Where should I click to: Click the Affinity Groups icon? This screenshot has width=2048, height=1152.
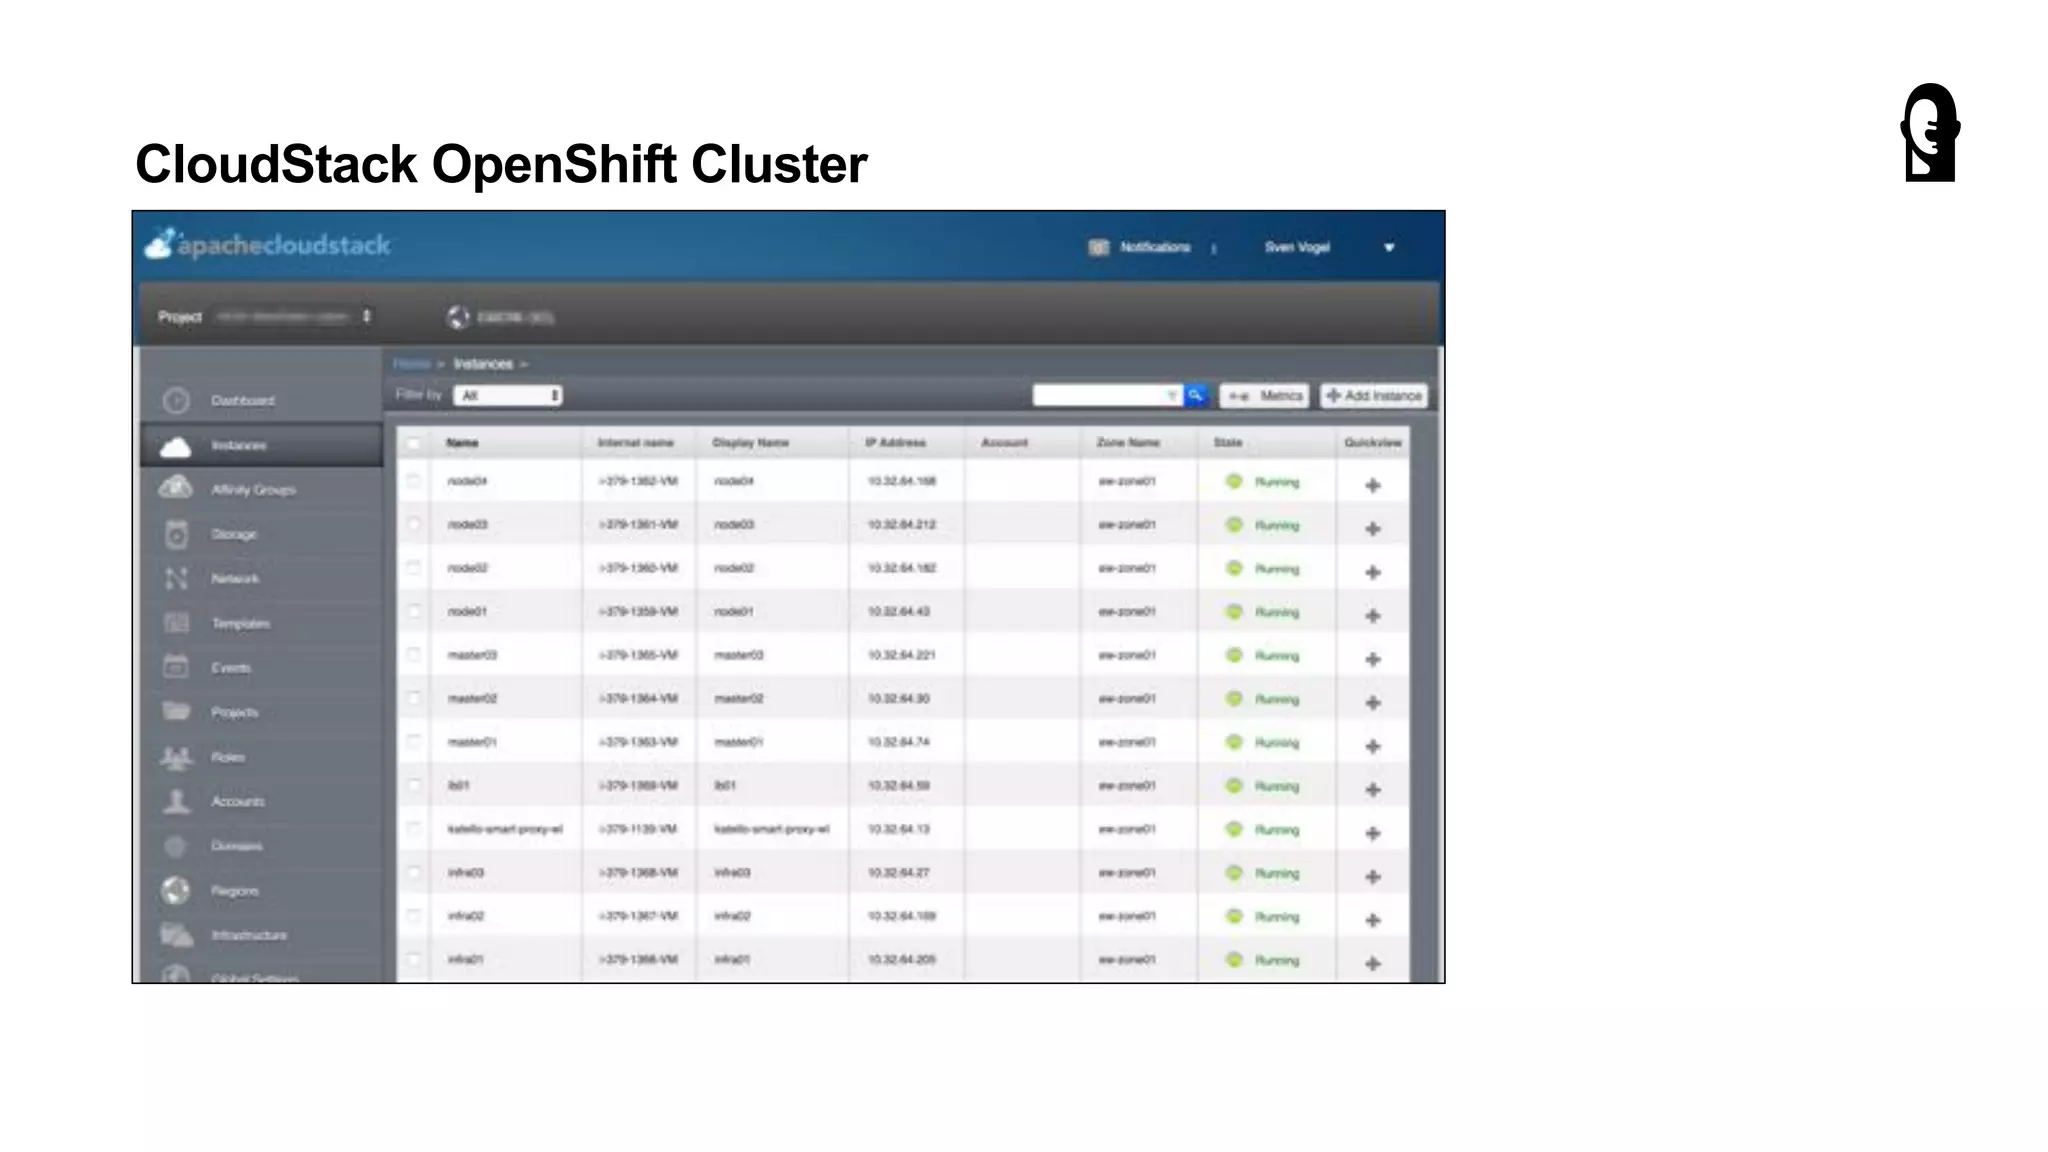(x=176, y=489)
